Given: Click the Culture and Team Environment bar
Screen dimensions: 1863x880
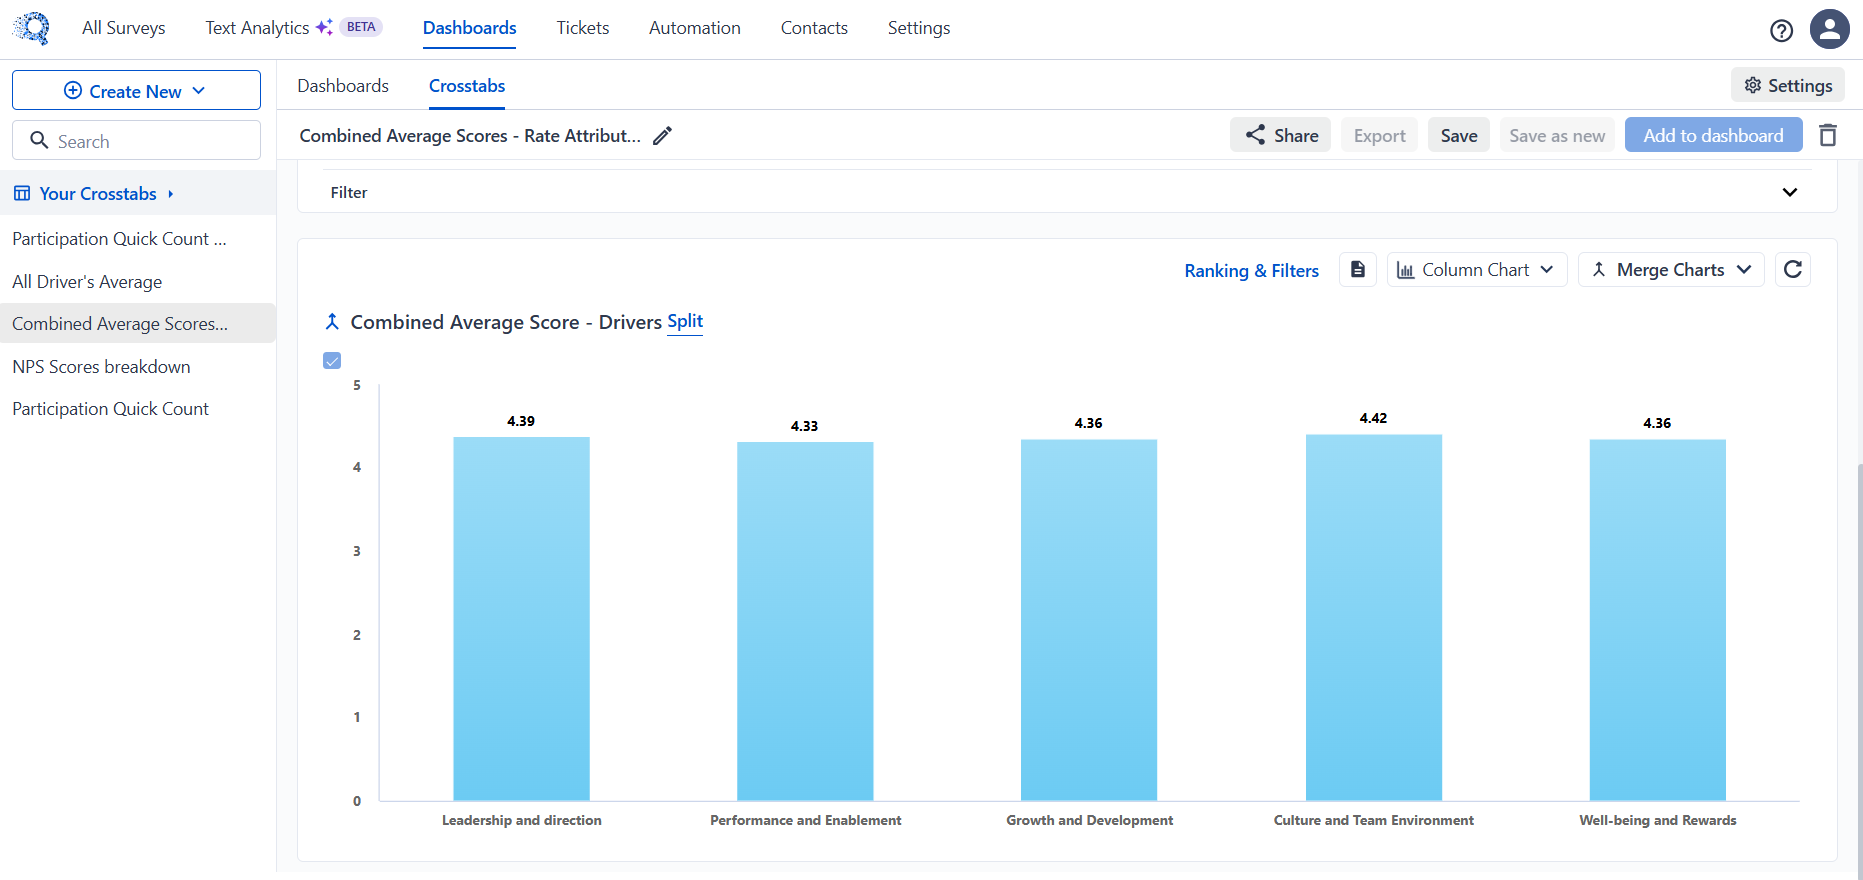Looking at the screenshot, I should click(x=1373, y=617).
